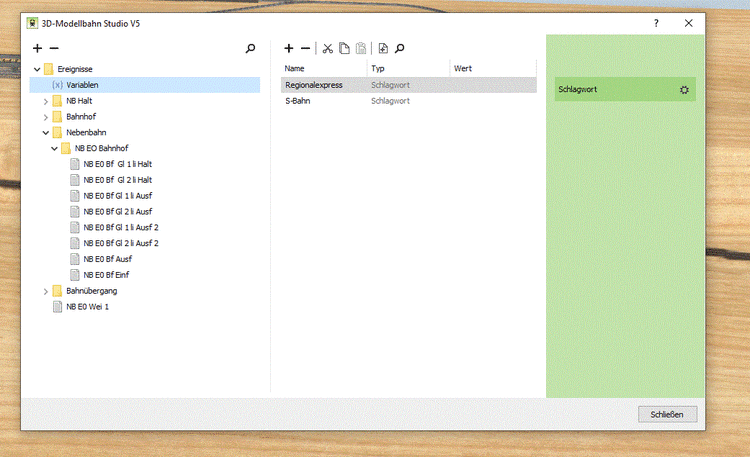Open search in the events tree panel
The height and width of the screenshot is (457, 750).
(x=250, y=48)
